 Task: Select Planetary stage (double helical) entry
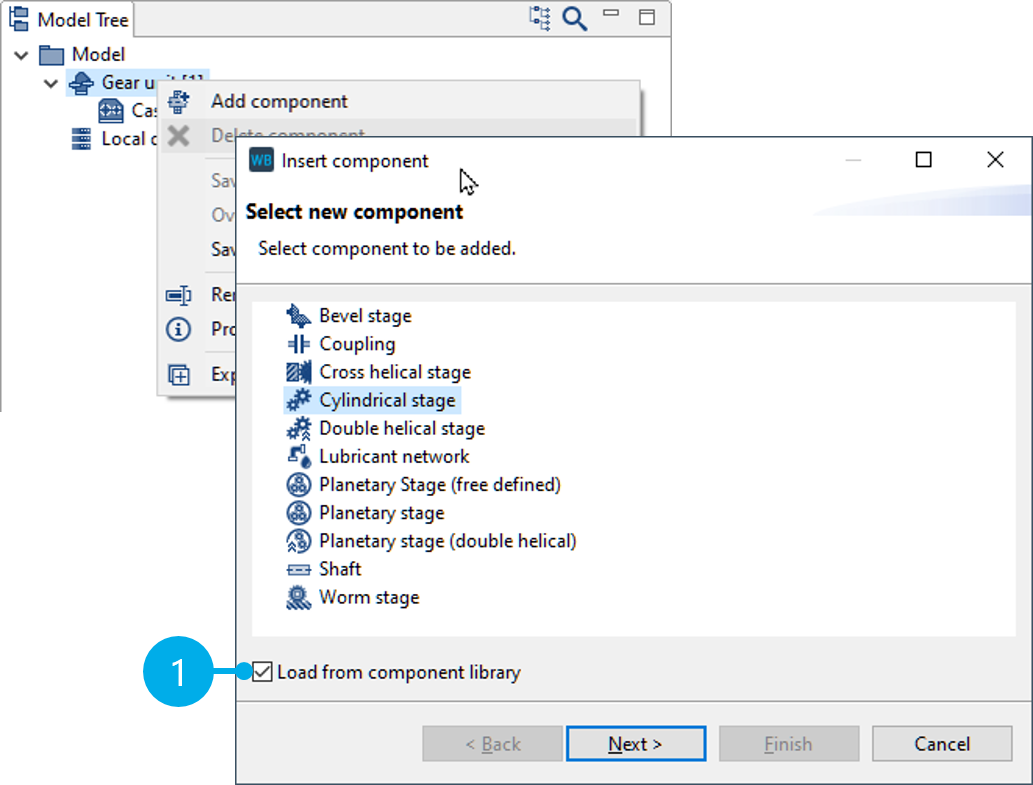(447, 541)
